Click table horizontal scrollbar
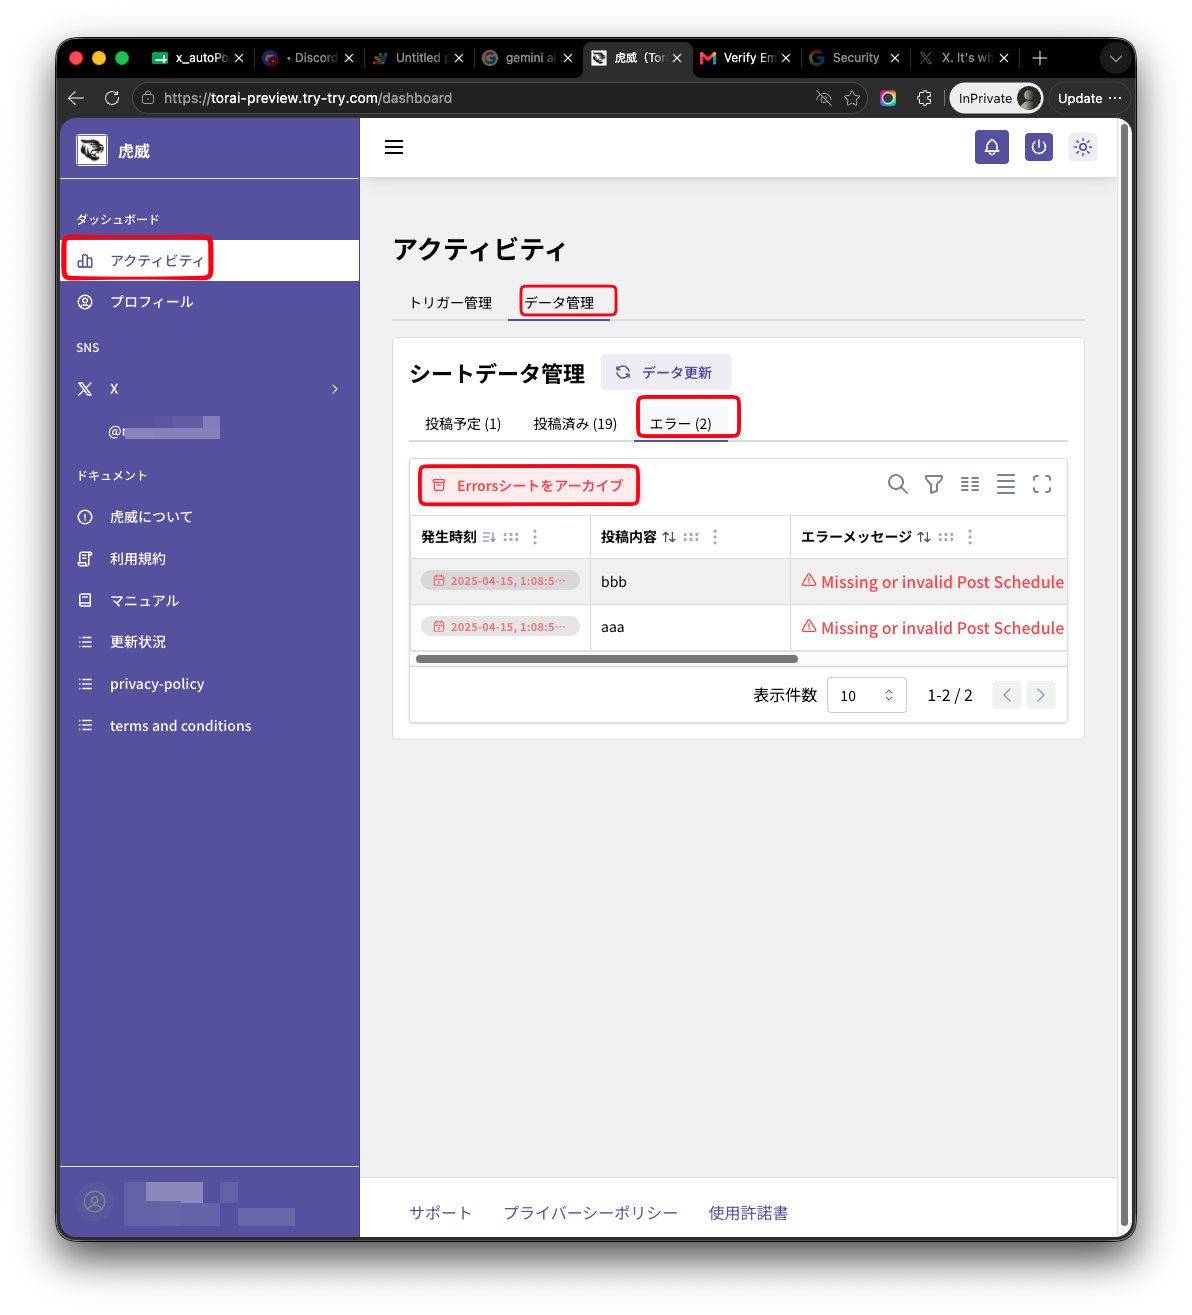 point(607,659)
